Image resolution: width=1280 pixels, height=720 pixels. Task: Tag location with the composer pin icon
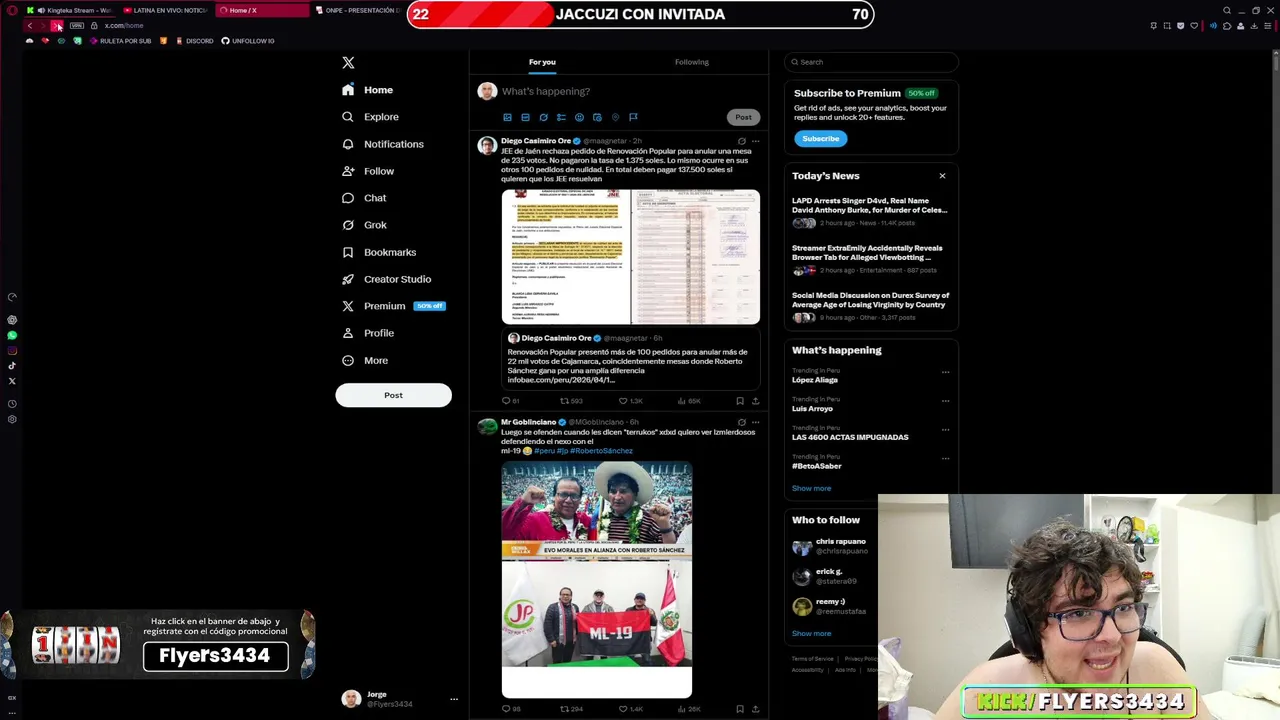tap(615, 117)
